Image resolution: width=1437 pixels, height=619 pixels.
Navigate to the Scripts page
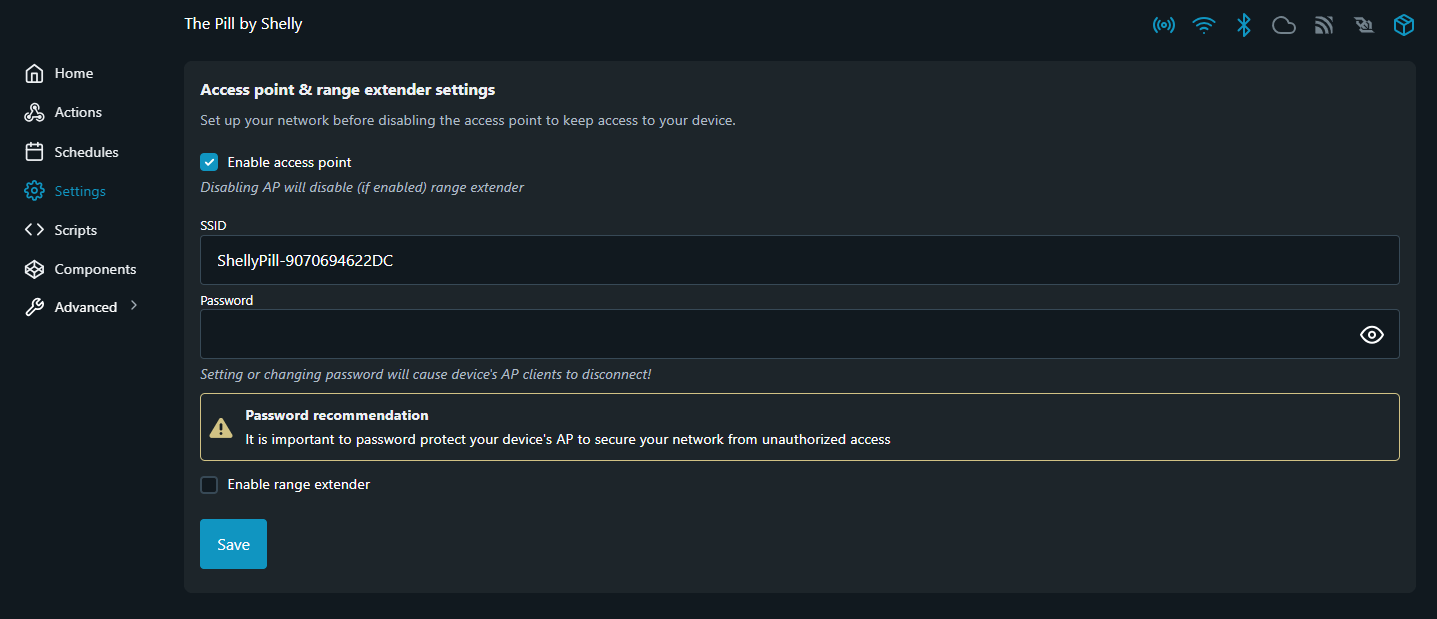point(75,230)
